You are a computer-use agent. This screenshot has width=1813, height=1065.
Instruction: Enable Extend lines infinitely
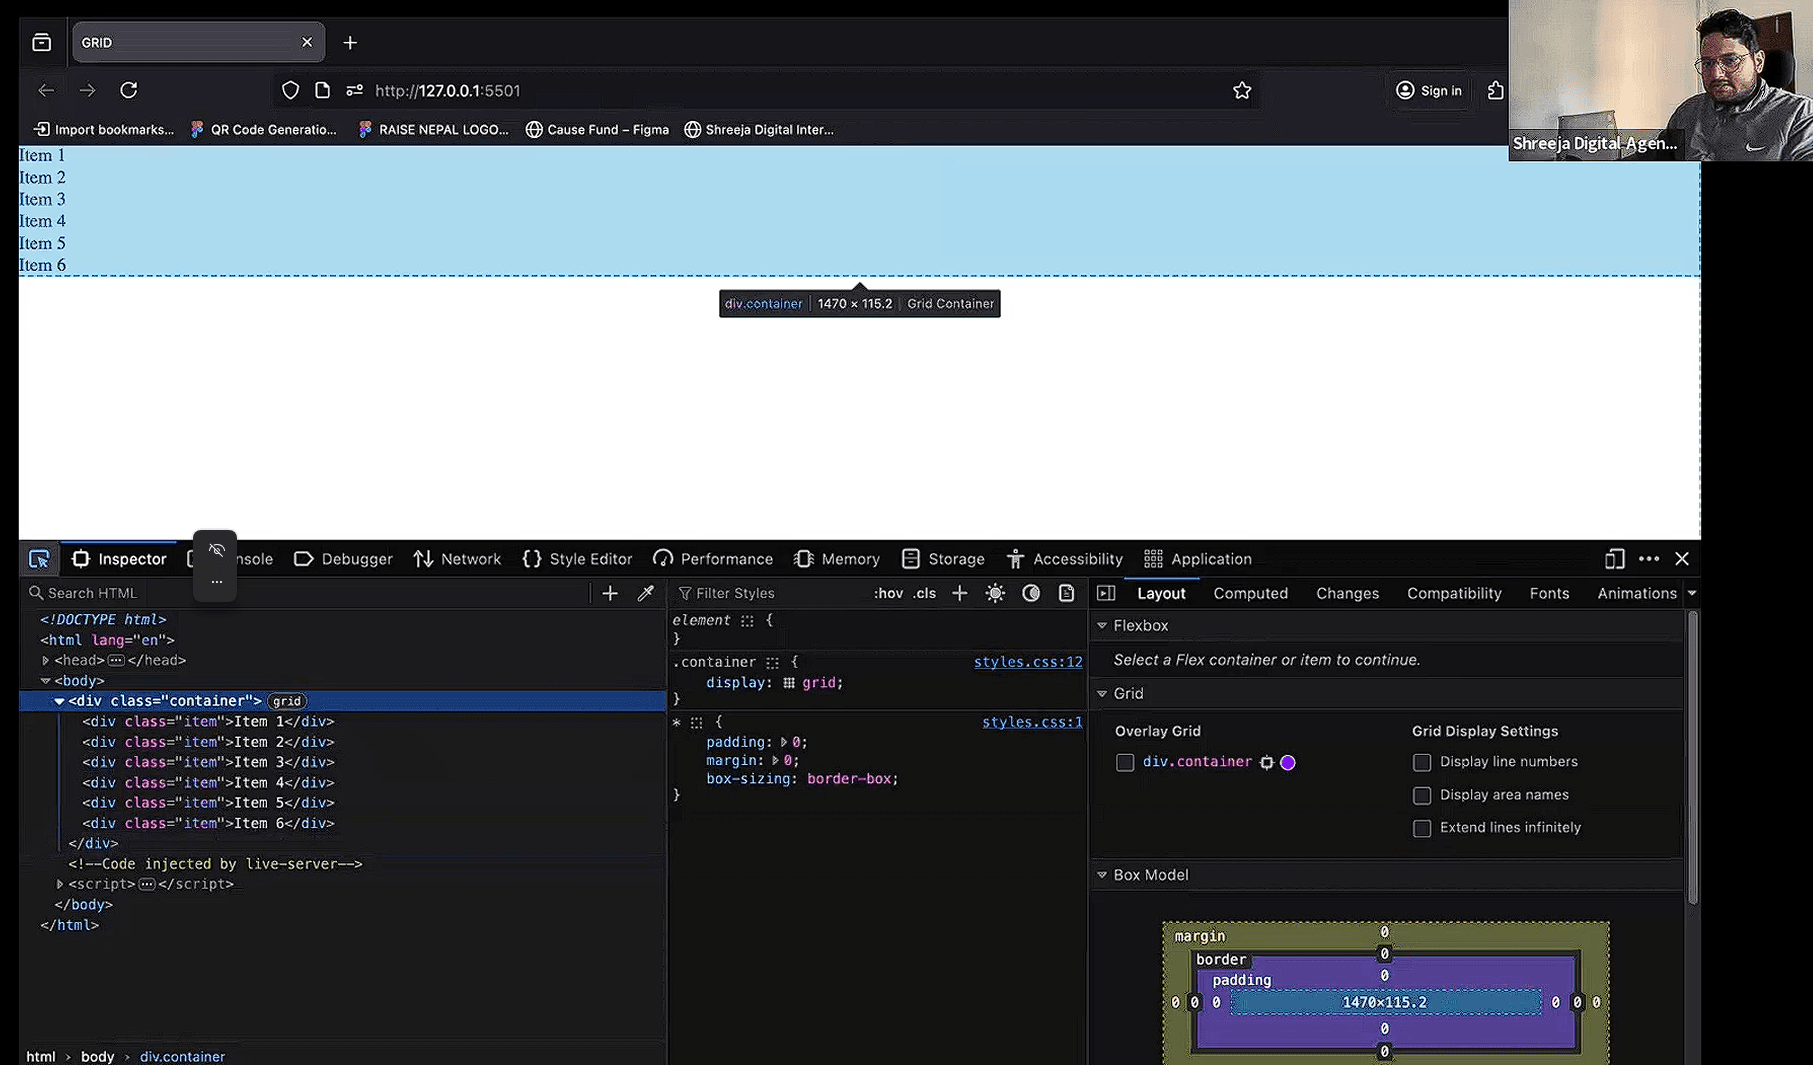[x=1422, y=829]
